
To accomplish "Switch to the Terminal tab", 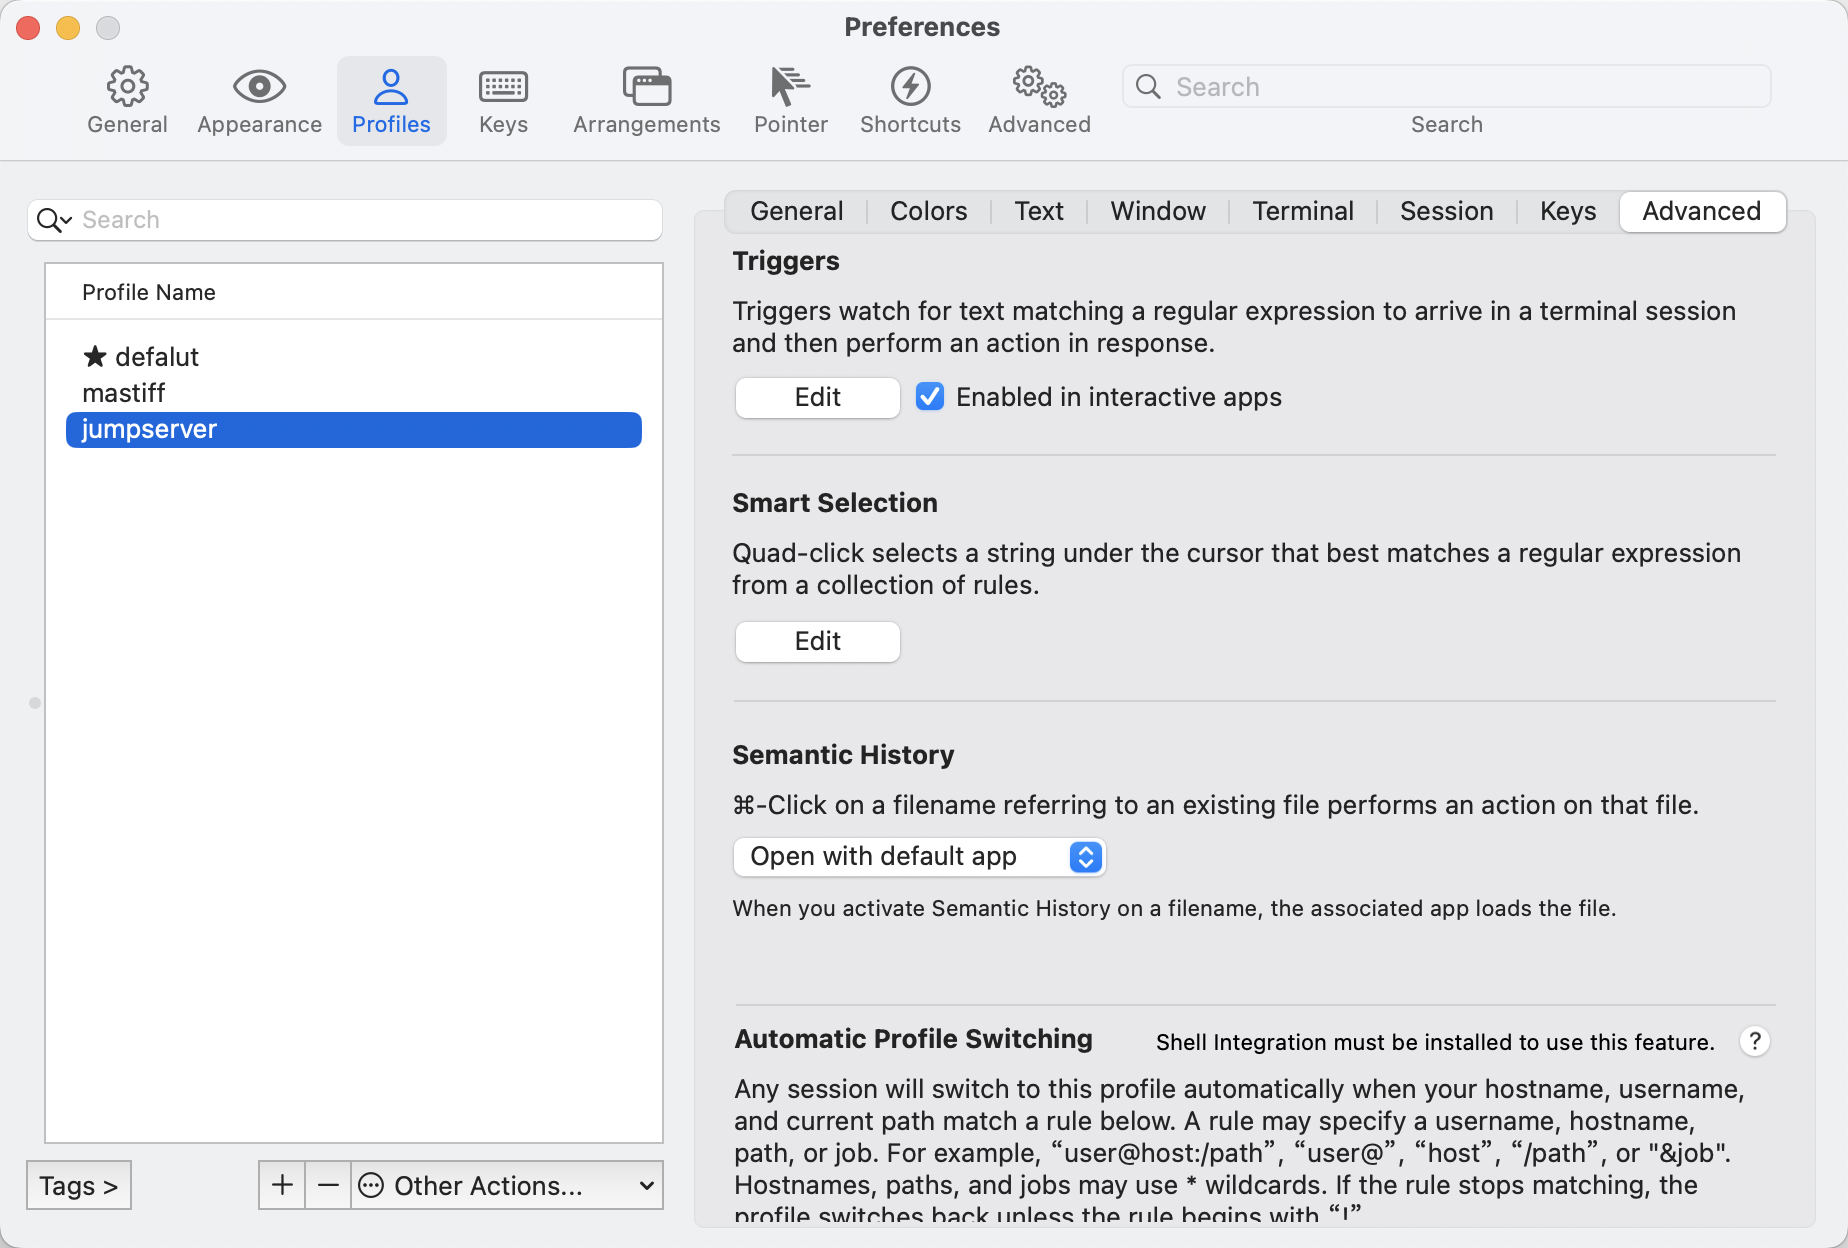I will pos(1302,211).
